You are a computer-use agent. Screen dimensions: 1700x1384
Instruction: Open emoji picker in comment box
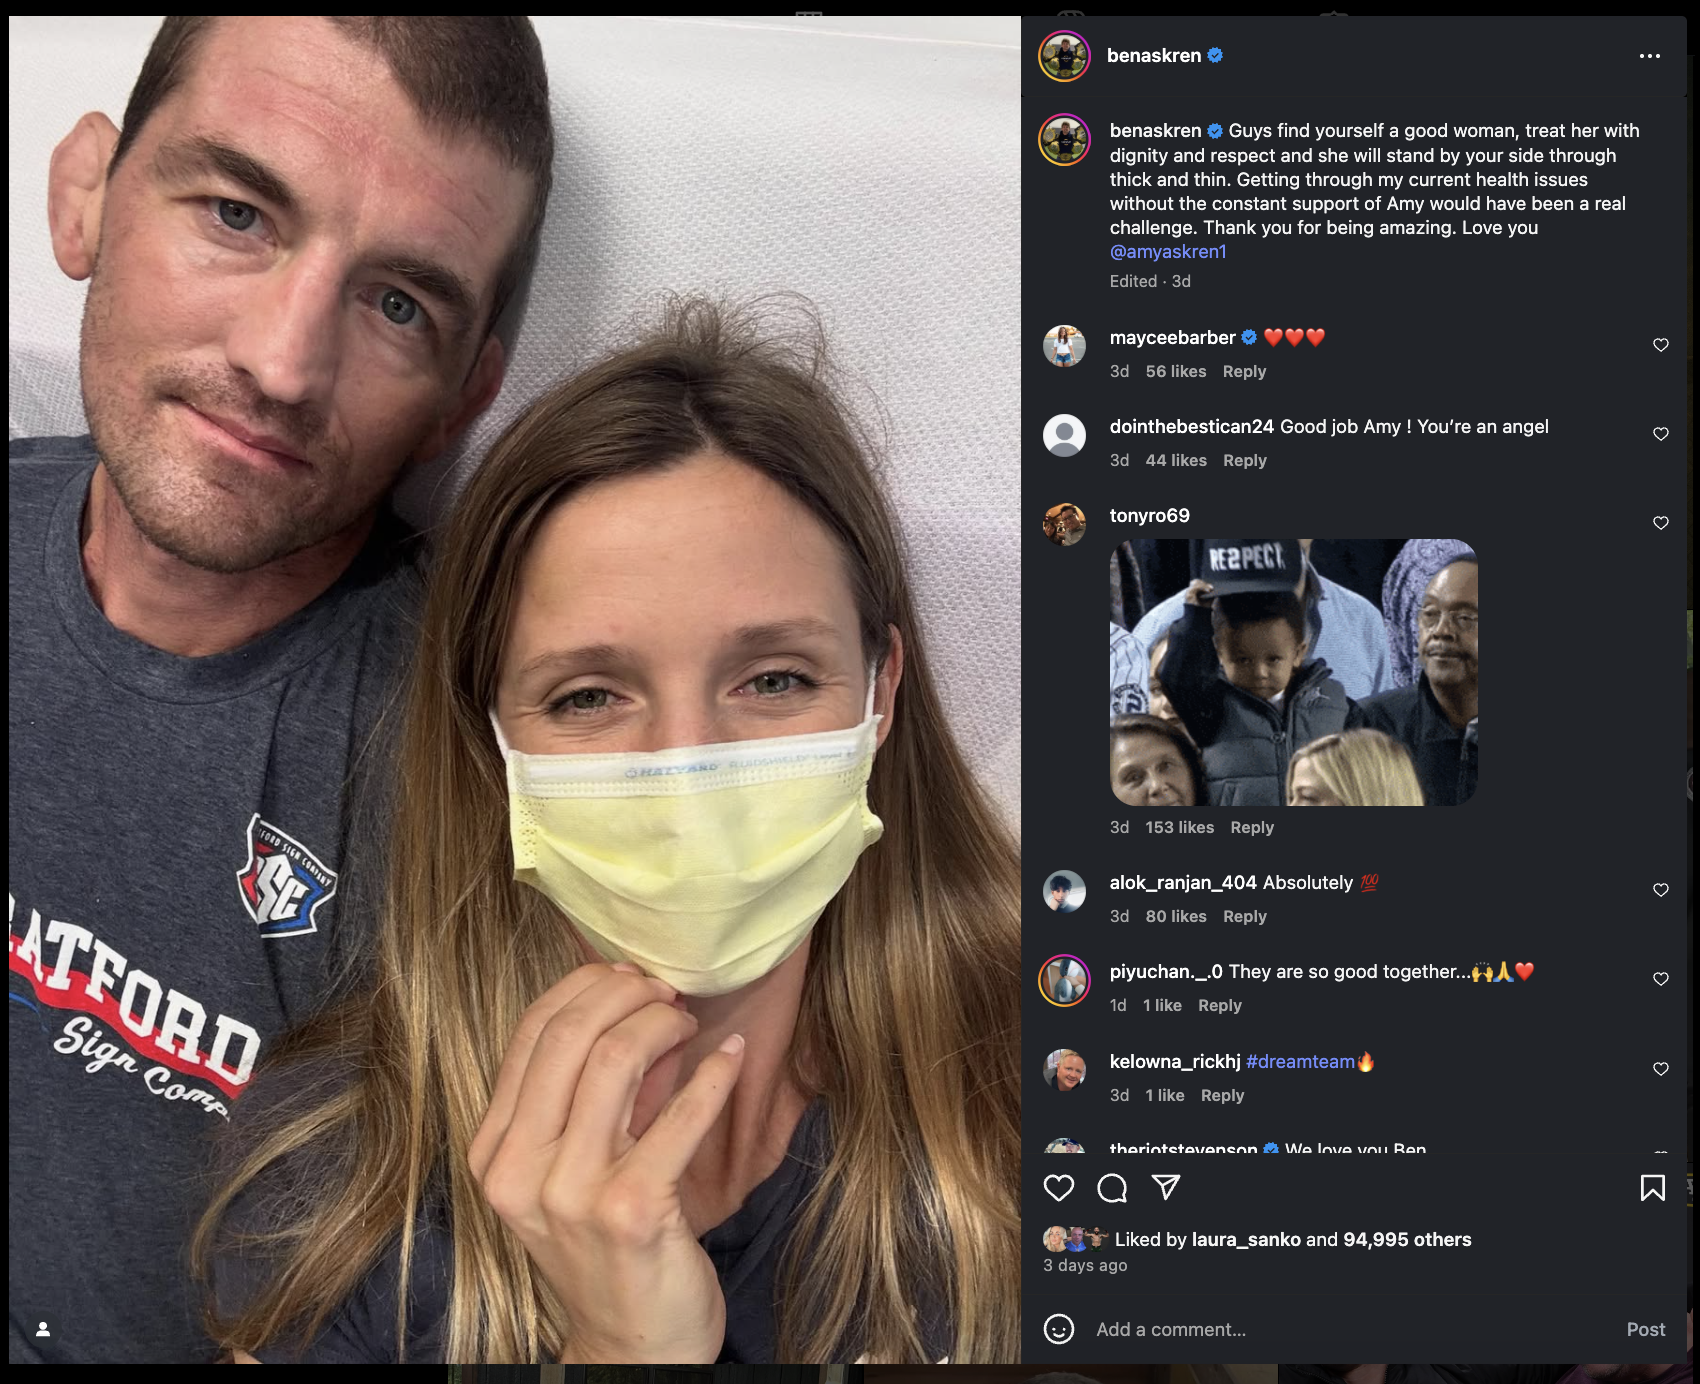[x=1059, y=1329]
